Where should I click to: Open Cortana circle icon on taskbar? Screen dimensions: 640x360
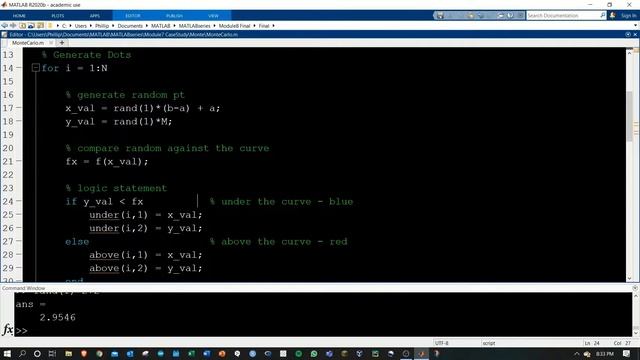pos(37,353)
